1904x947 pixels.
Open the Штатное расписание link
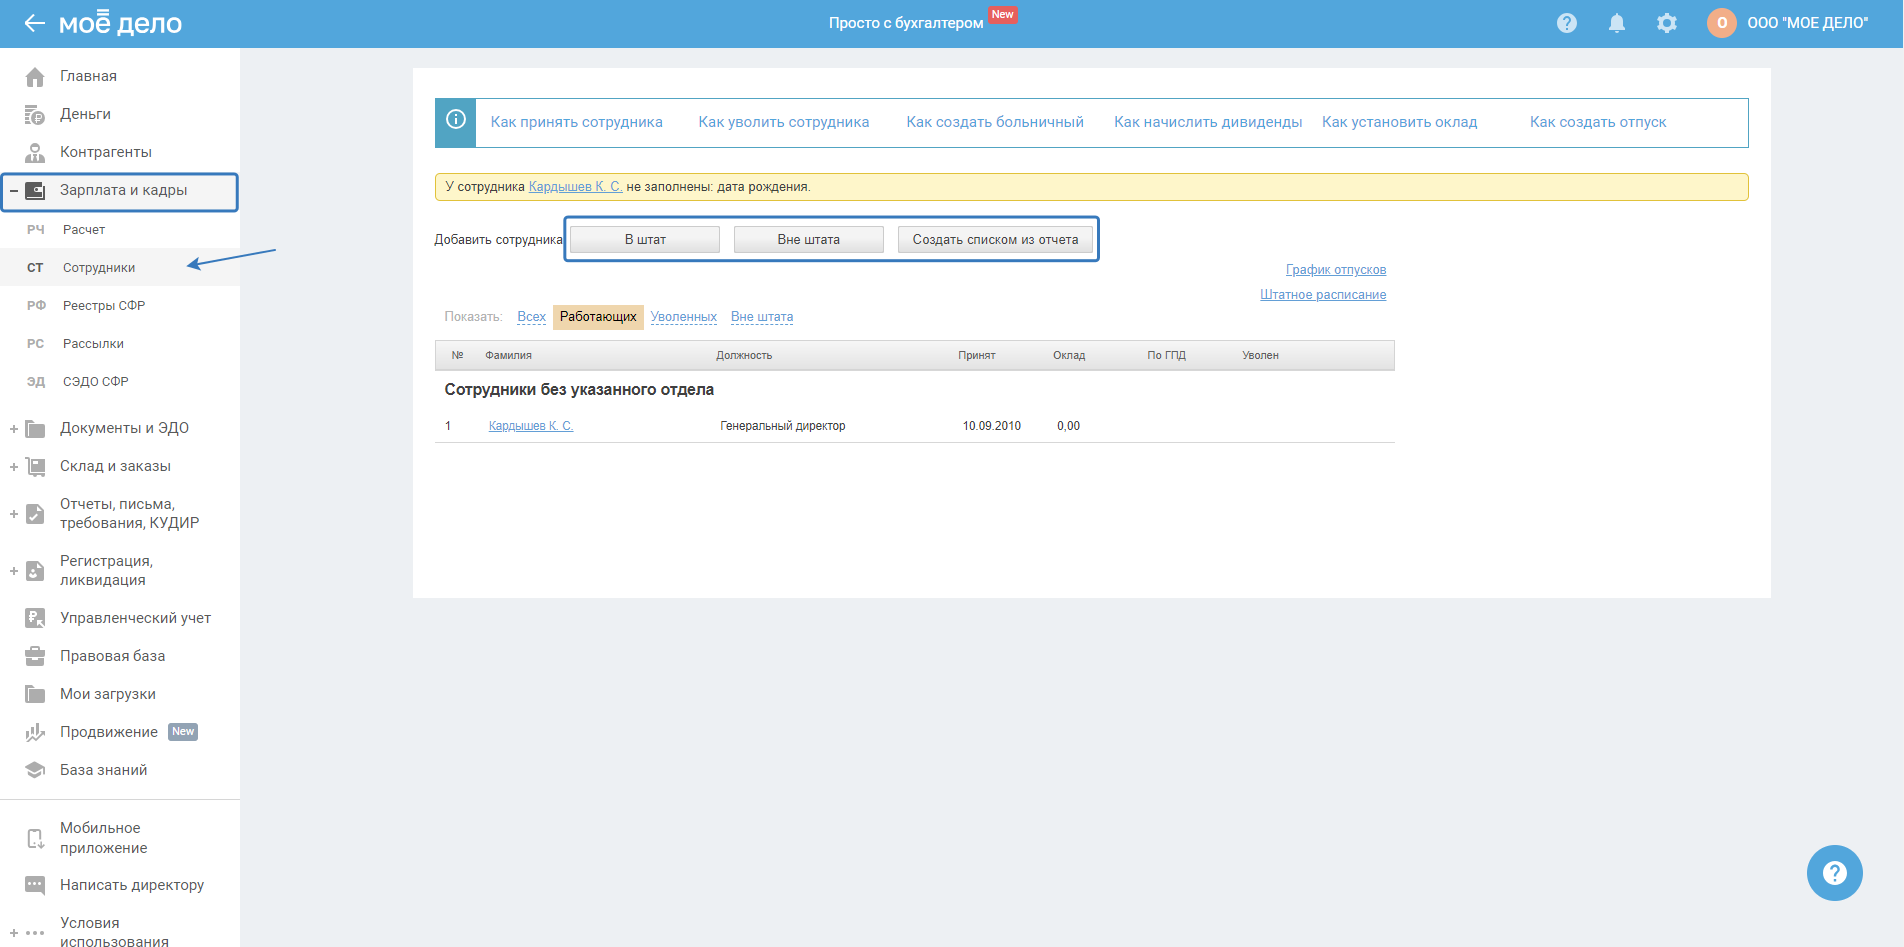click(1322, 295)
